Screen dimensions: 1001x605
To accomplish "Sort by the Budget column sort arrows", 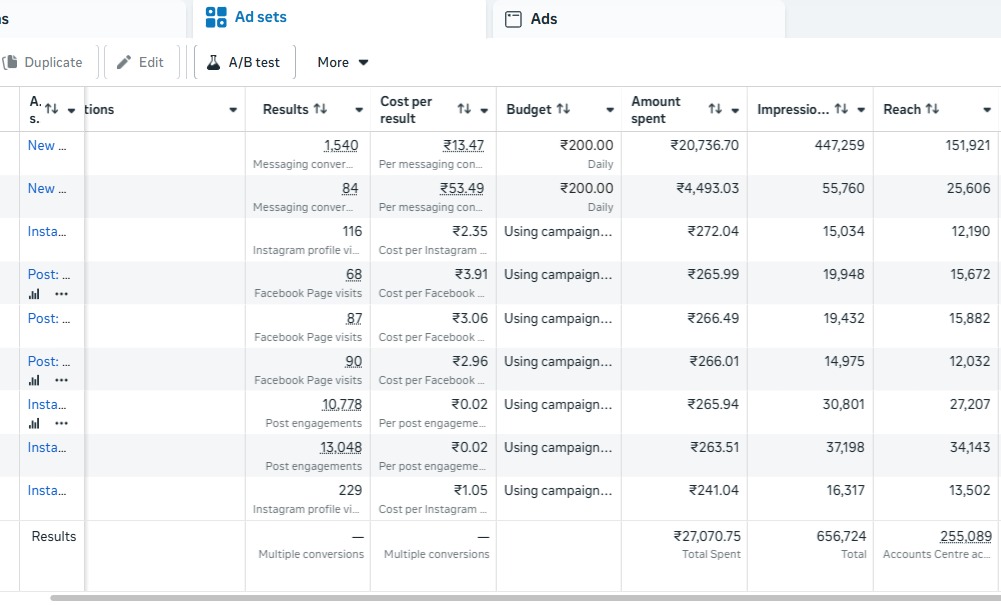I will click(563, 109).
